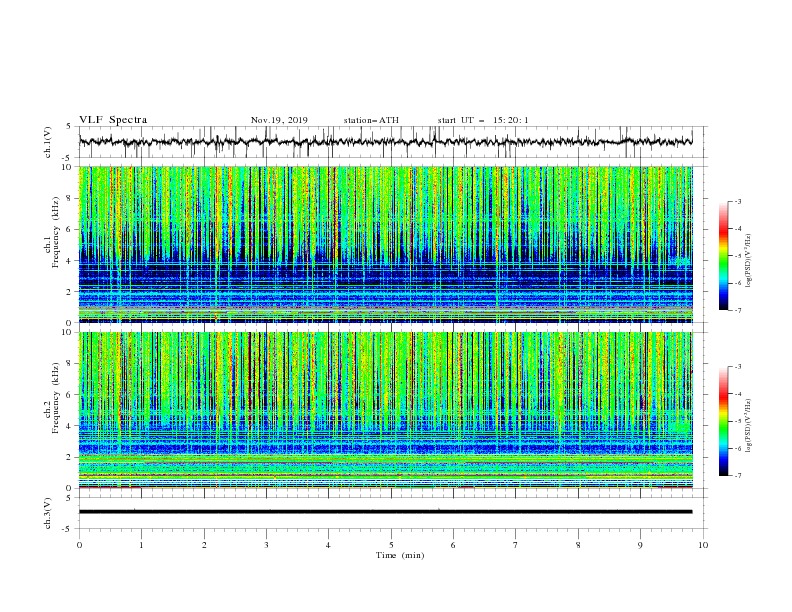Click time axis tick label "5"
This screenshot has width=792, height=612.
coord(391,545)
